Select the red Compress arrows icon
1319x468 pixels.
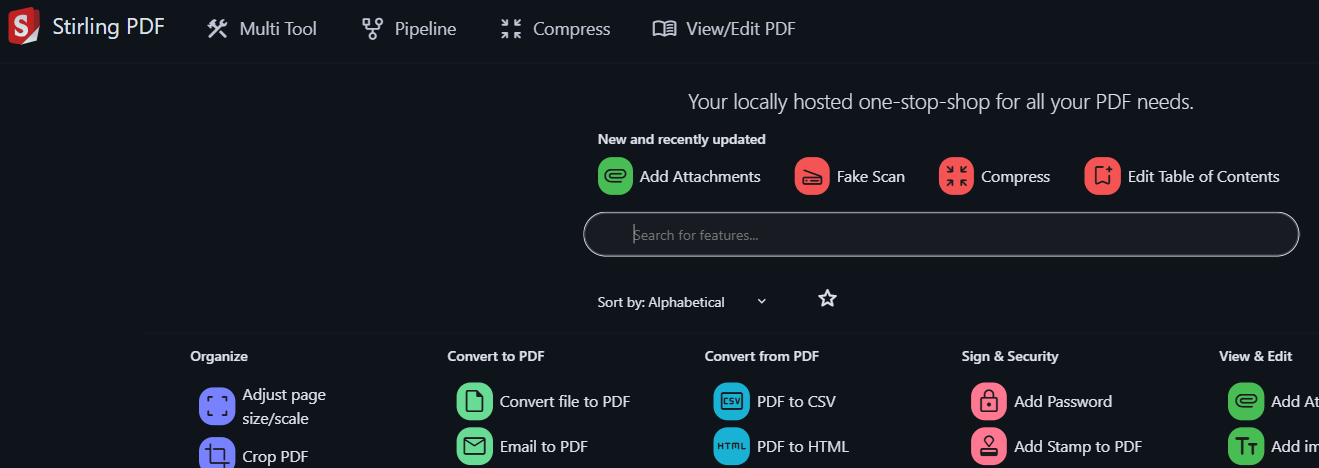coord(957,177)
